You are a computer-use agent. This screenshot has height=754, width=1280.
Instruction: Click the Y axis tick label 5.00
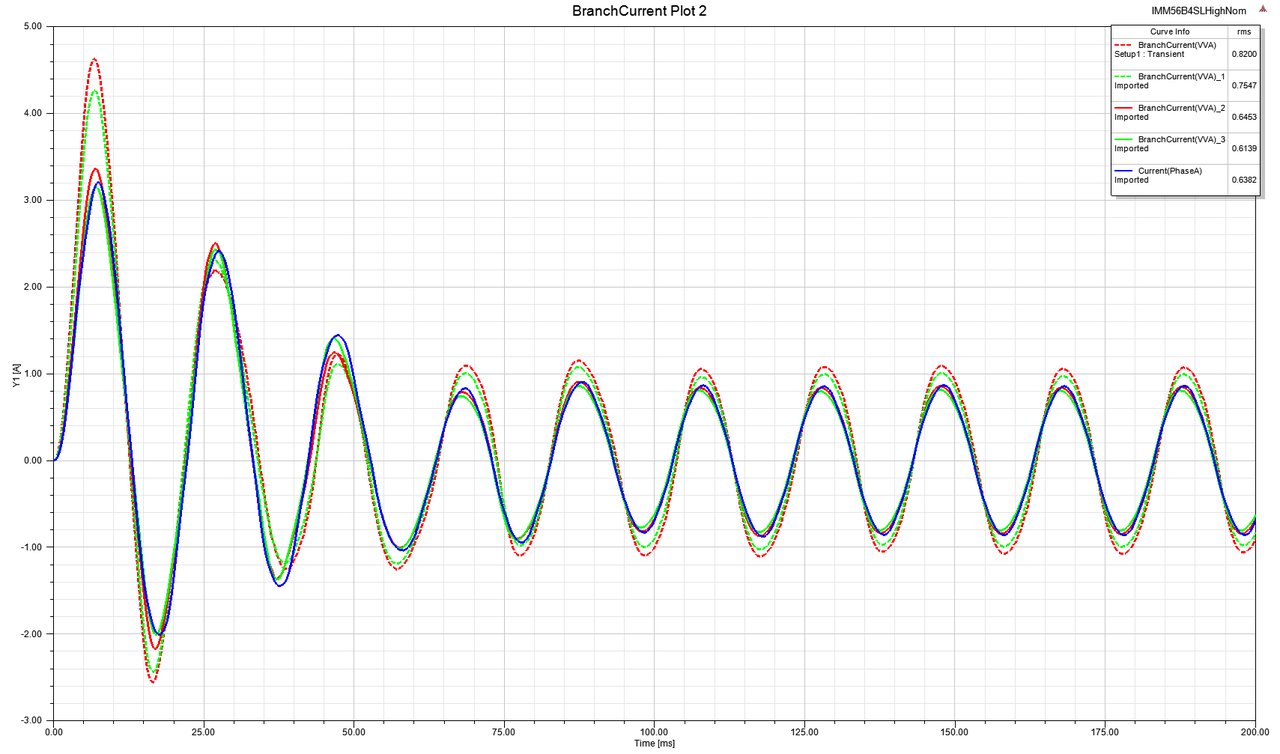32,27
